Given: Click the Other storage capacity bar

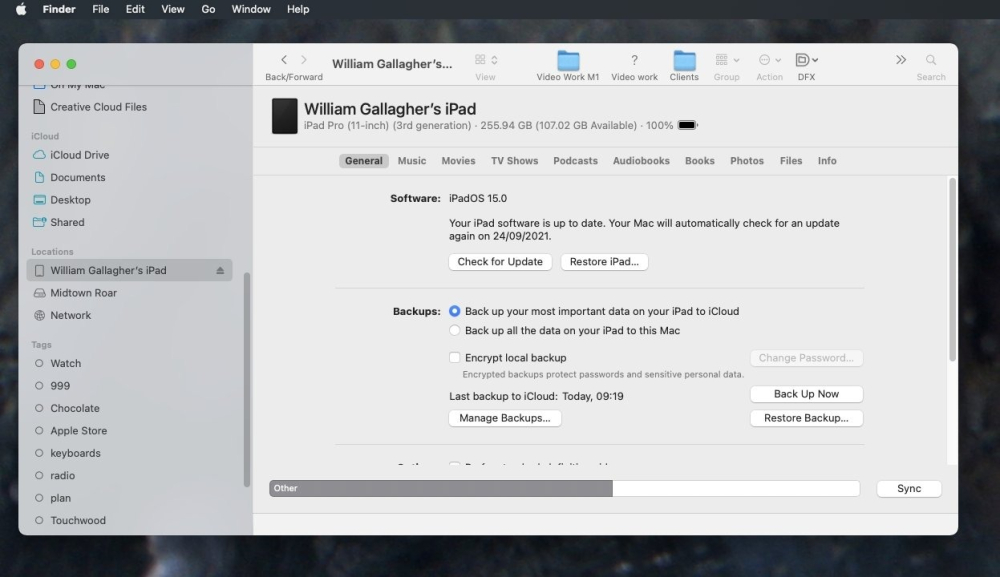Looking at the screenshot, I should point(440,488).
